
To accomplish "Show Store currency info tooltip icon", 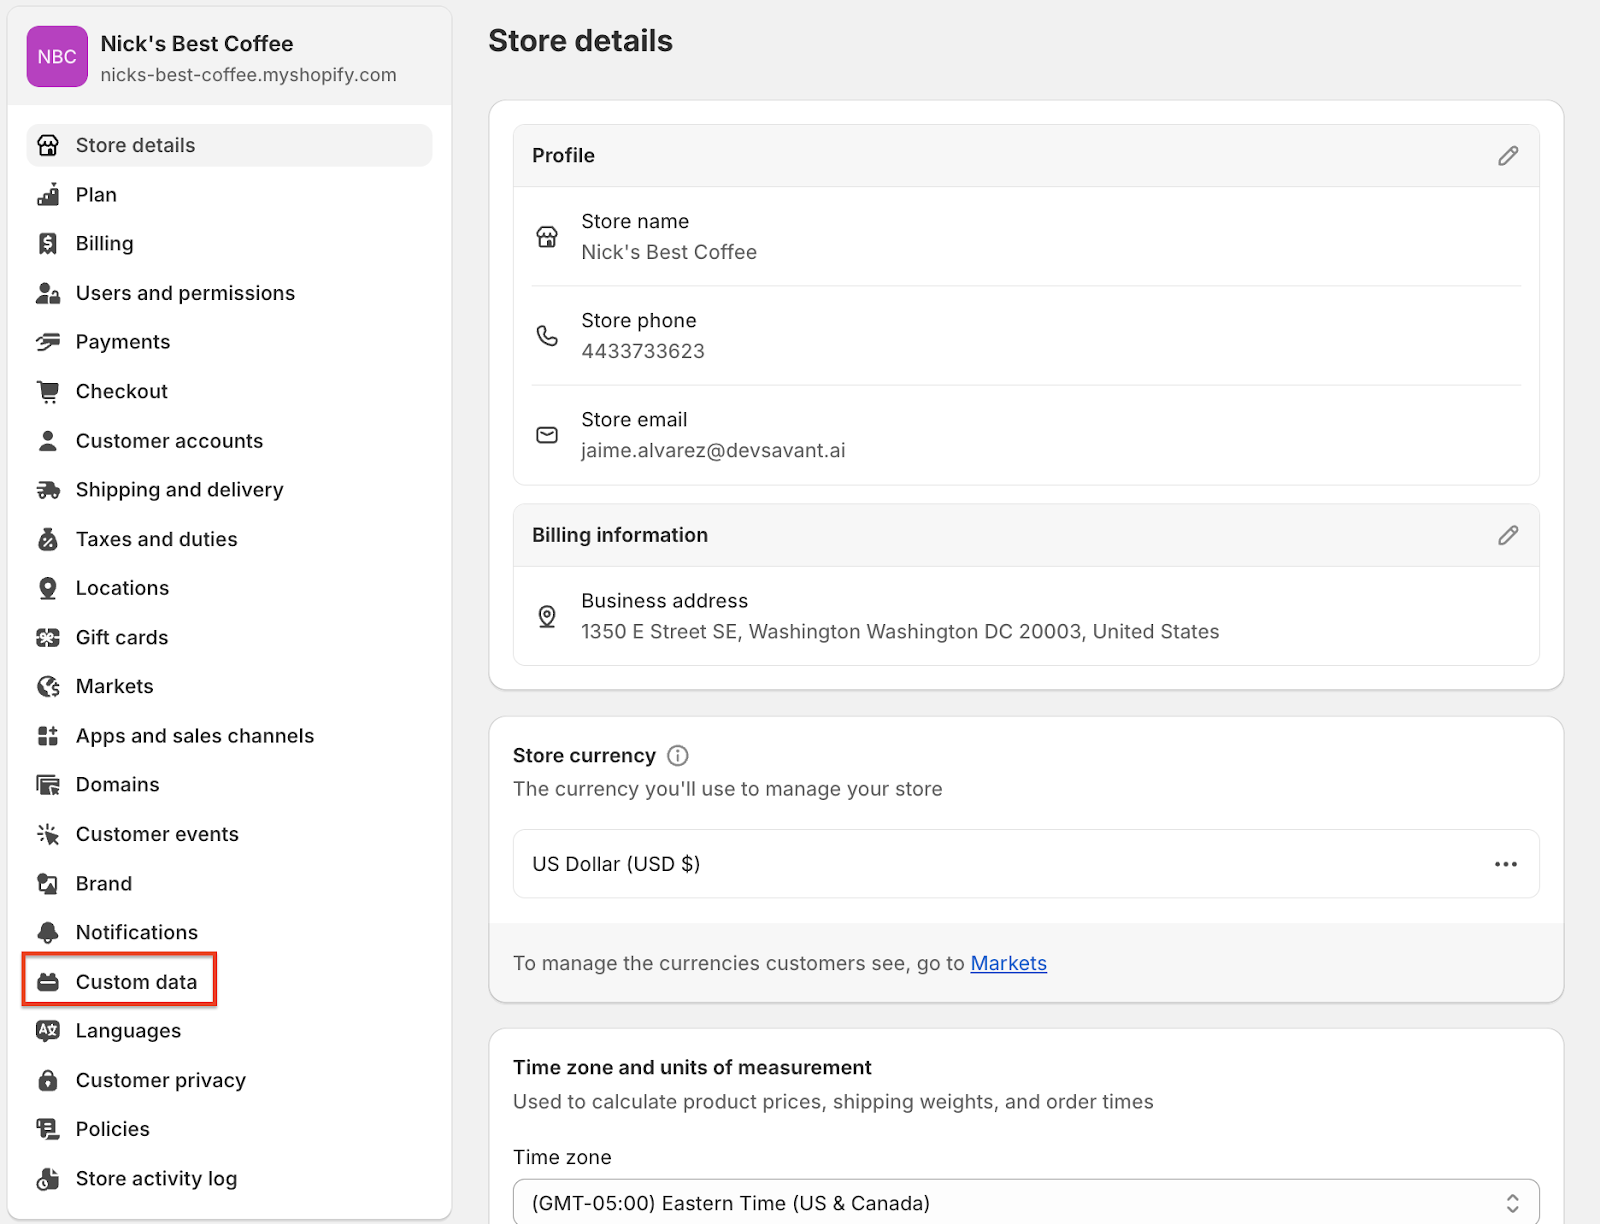I will coord(678,756).
